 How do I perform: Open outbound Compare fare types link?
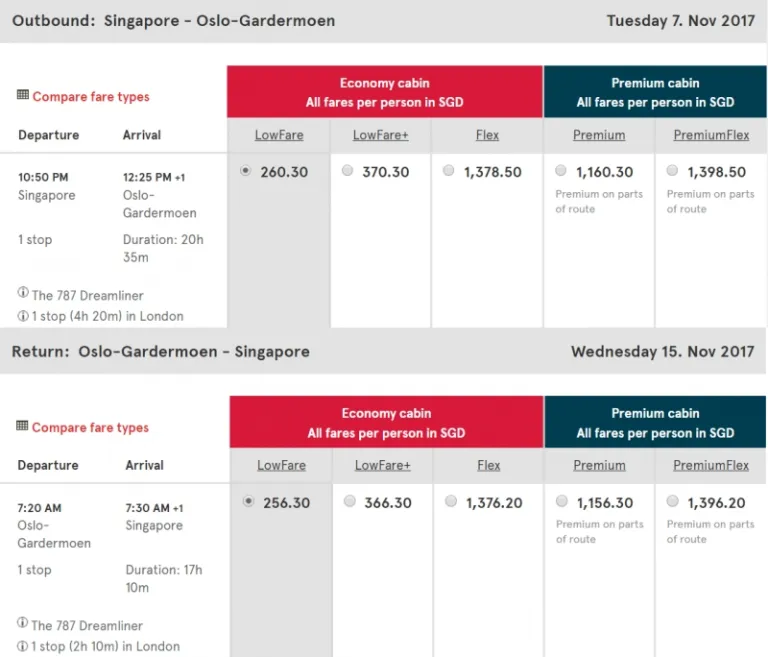coord(91,97)
